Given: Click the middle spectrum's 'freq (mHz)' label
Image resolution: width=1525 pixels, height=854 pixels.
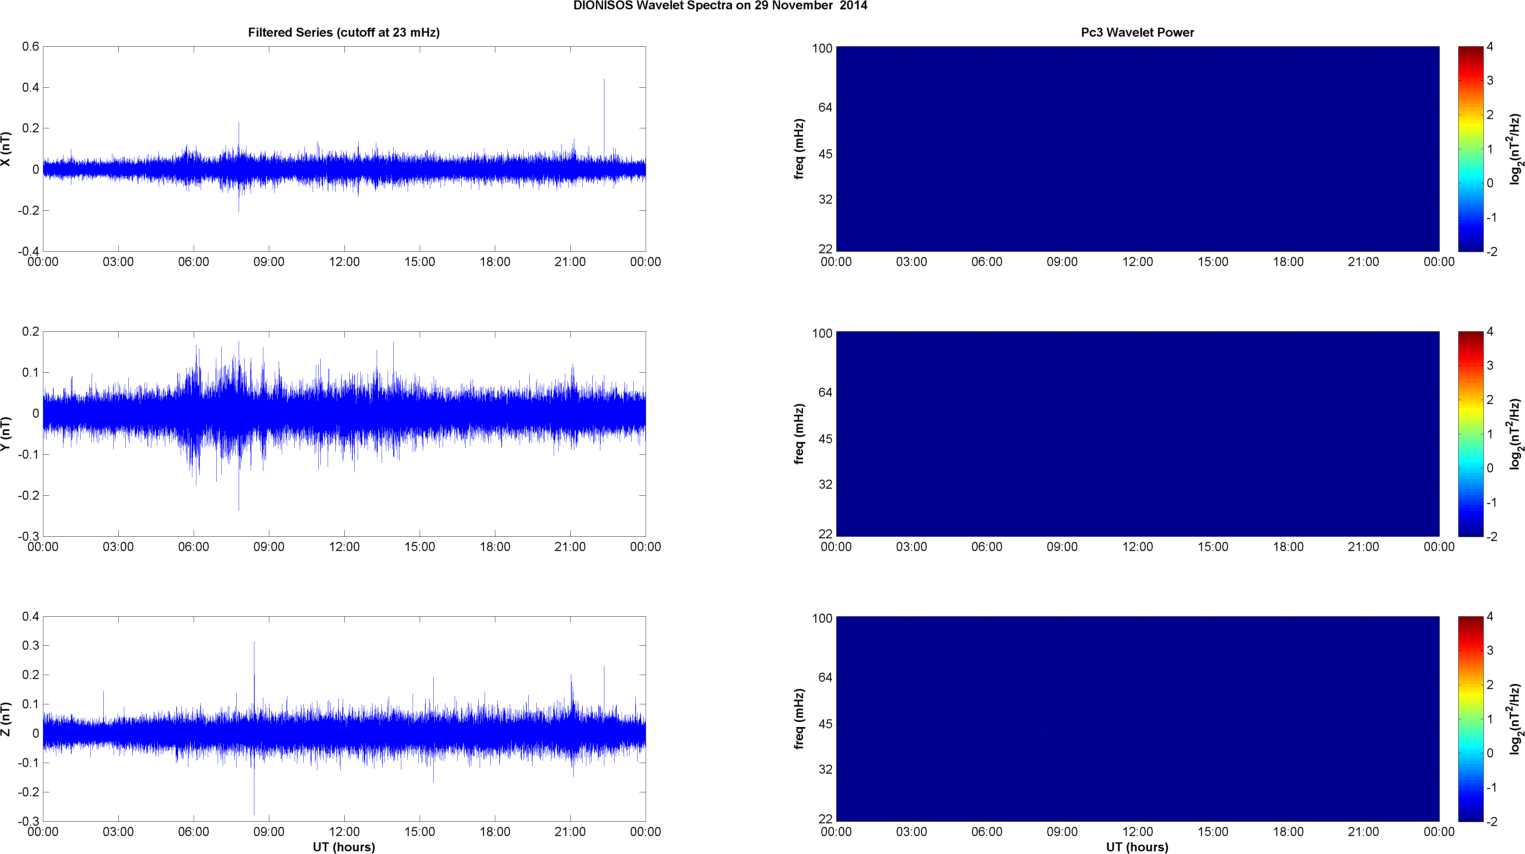Looking at the screenshot, I should (x=800, y=434).
